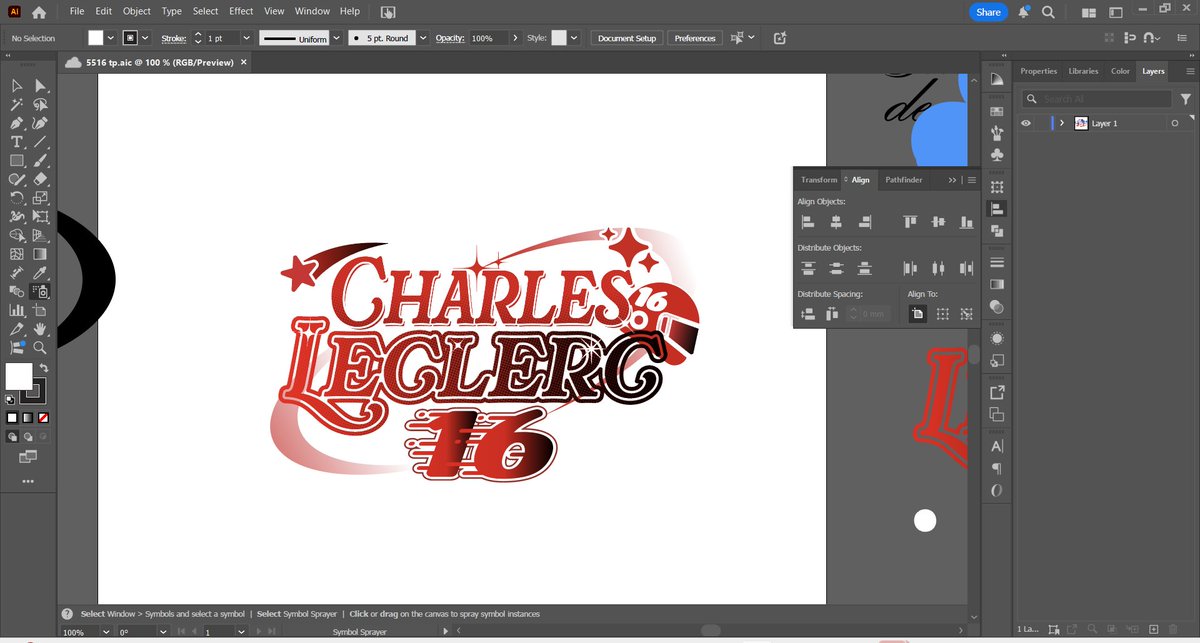Open the Swap Fill and Stroke arrow
Image resolution: width=1200 pixels, height=643 pixels.
44,369
